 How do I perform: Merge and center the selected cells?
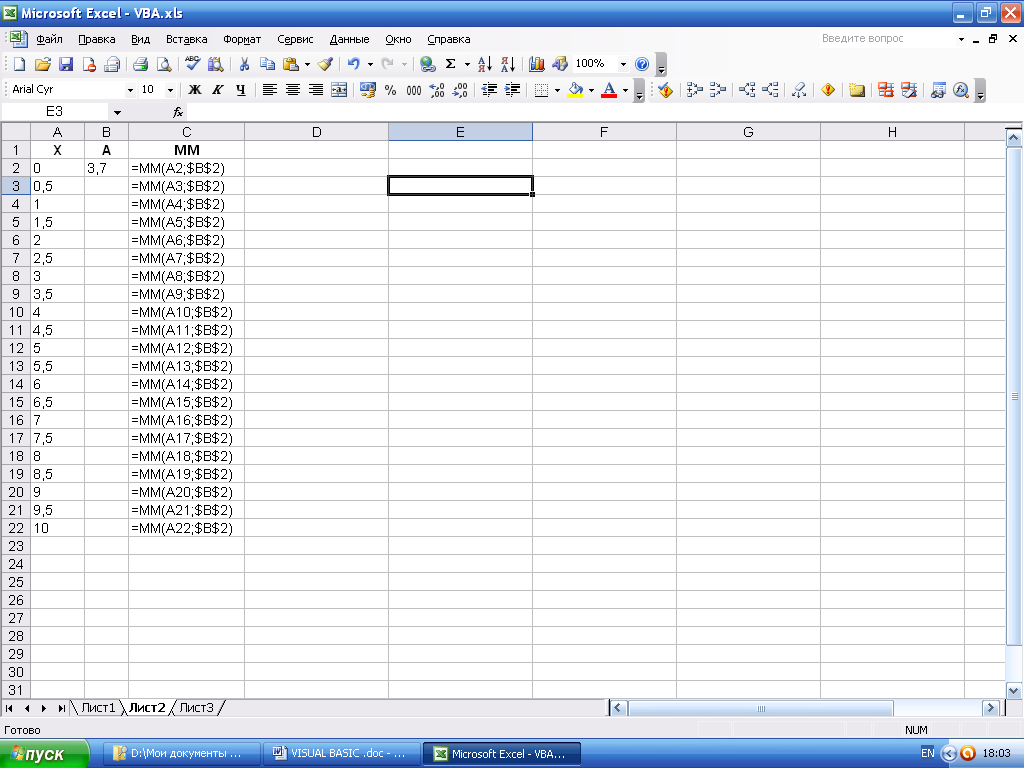click(339, 90)
